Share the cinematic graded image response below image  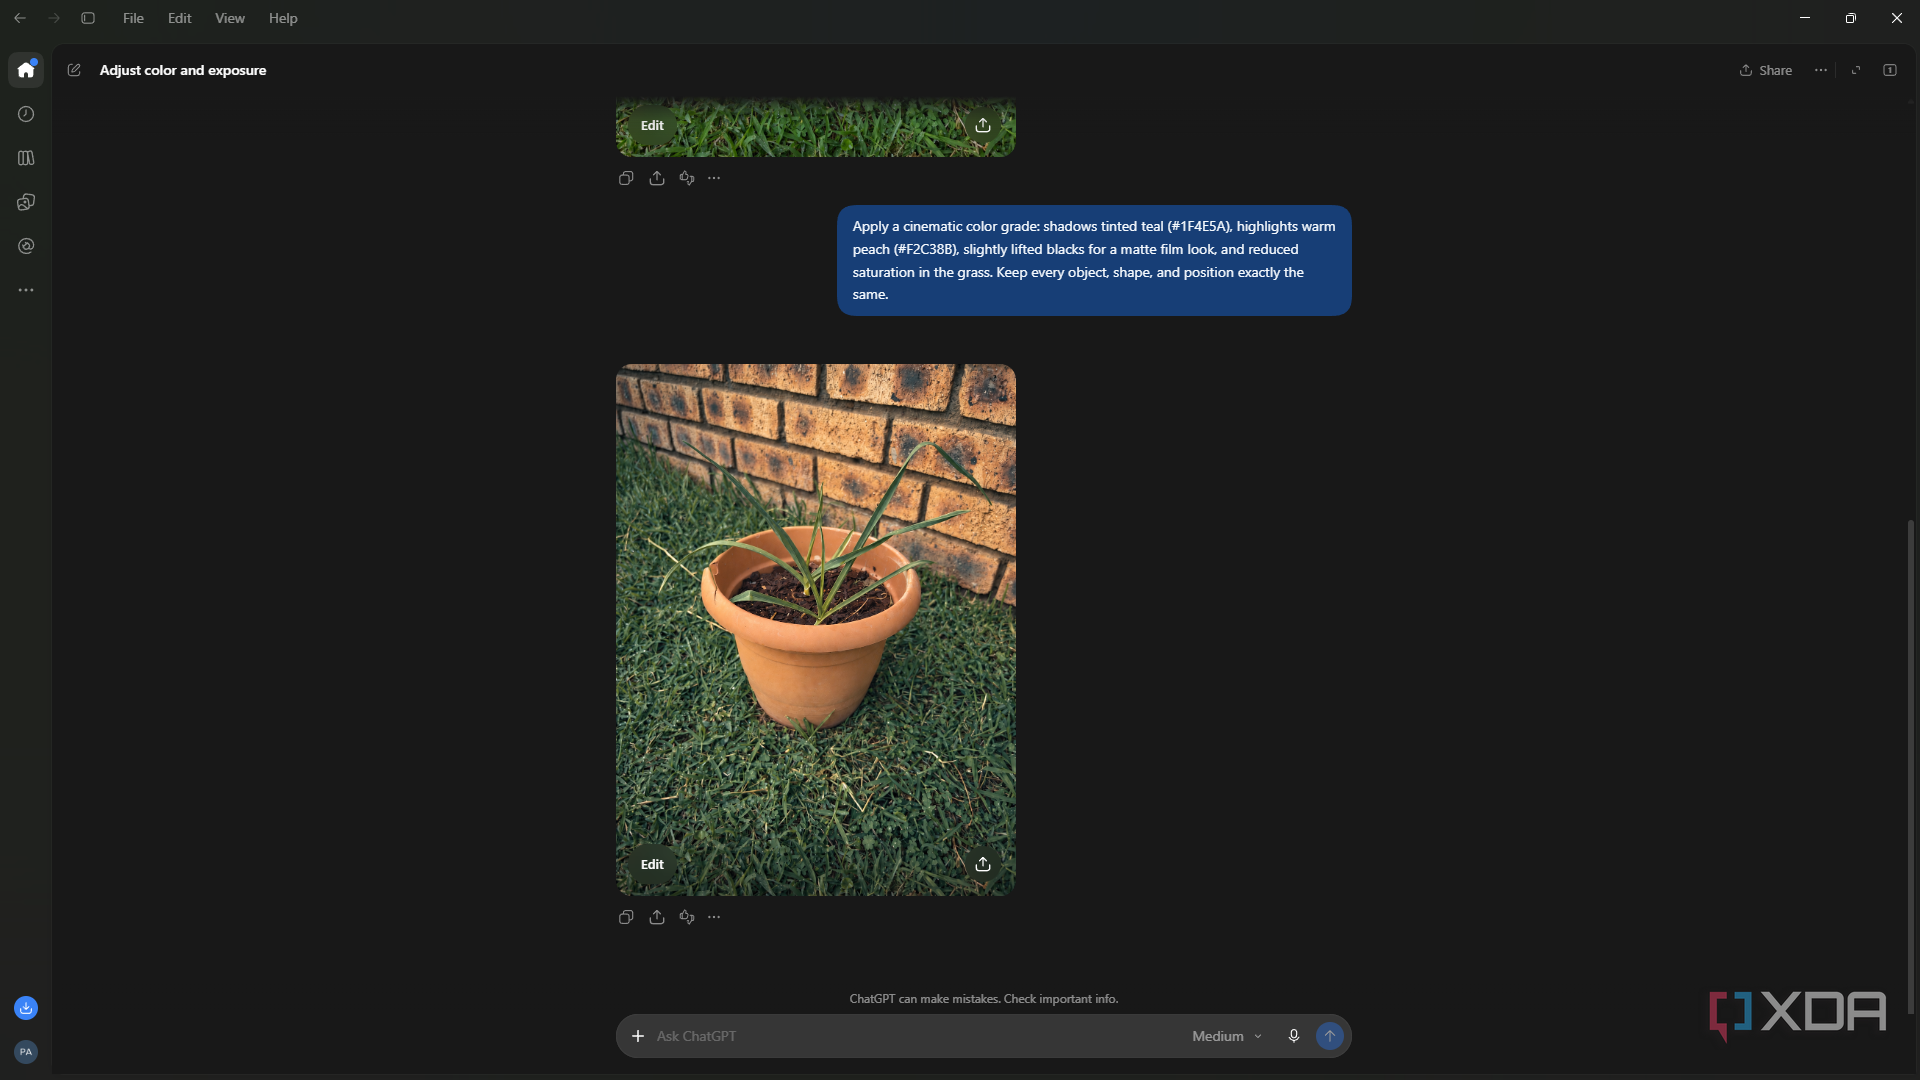(657, 917)
